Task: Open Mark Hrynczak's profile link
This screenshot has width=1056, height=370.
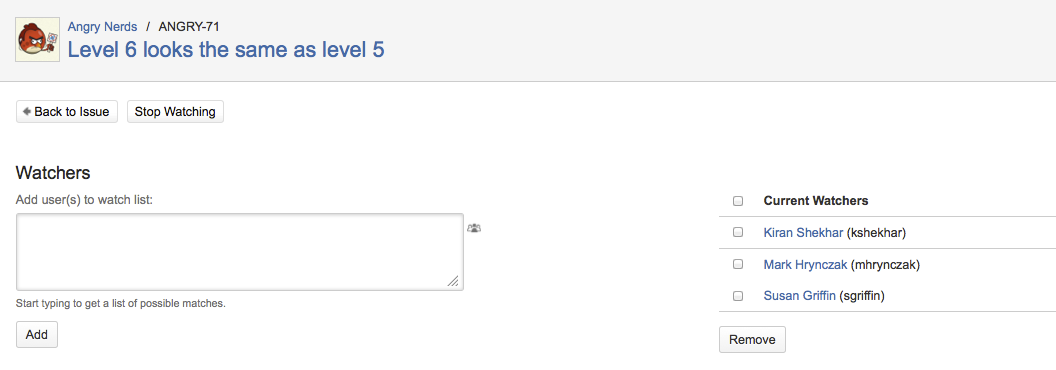Action: (x=805, y=265)
